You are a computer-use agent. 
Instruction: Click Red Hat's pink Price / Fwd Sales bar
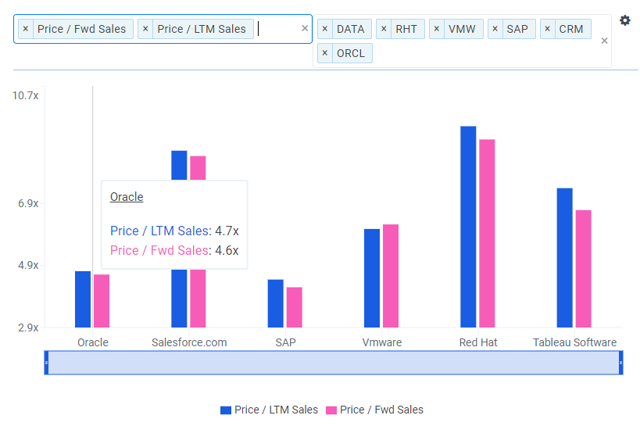click(487, 233)
